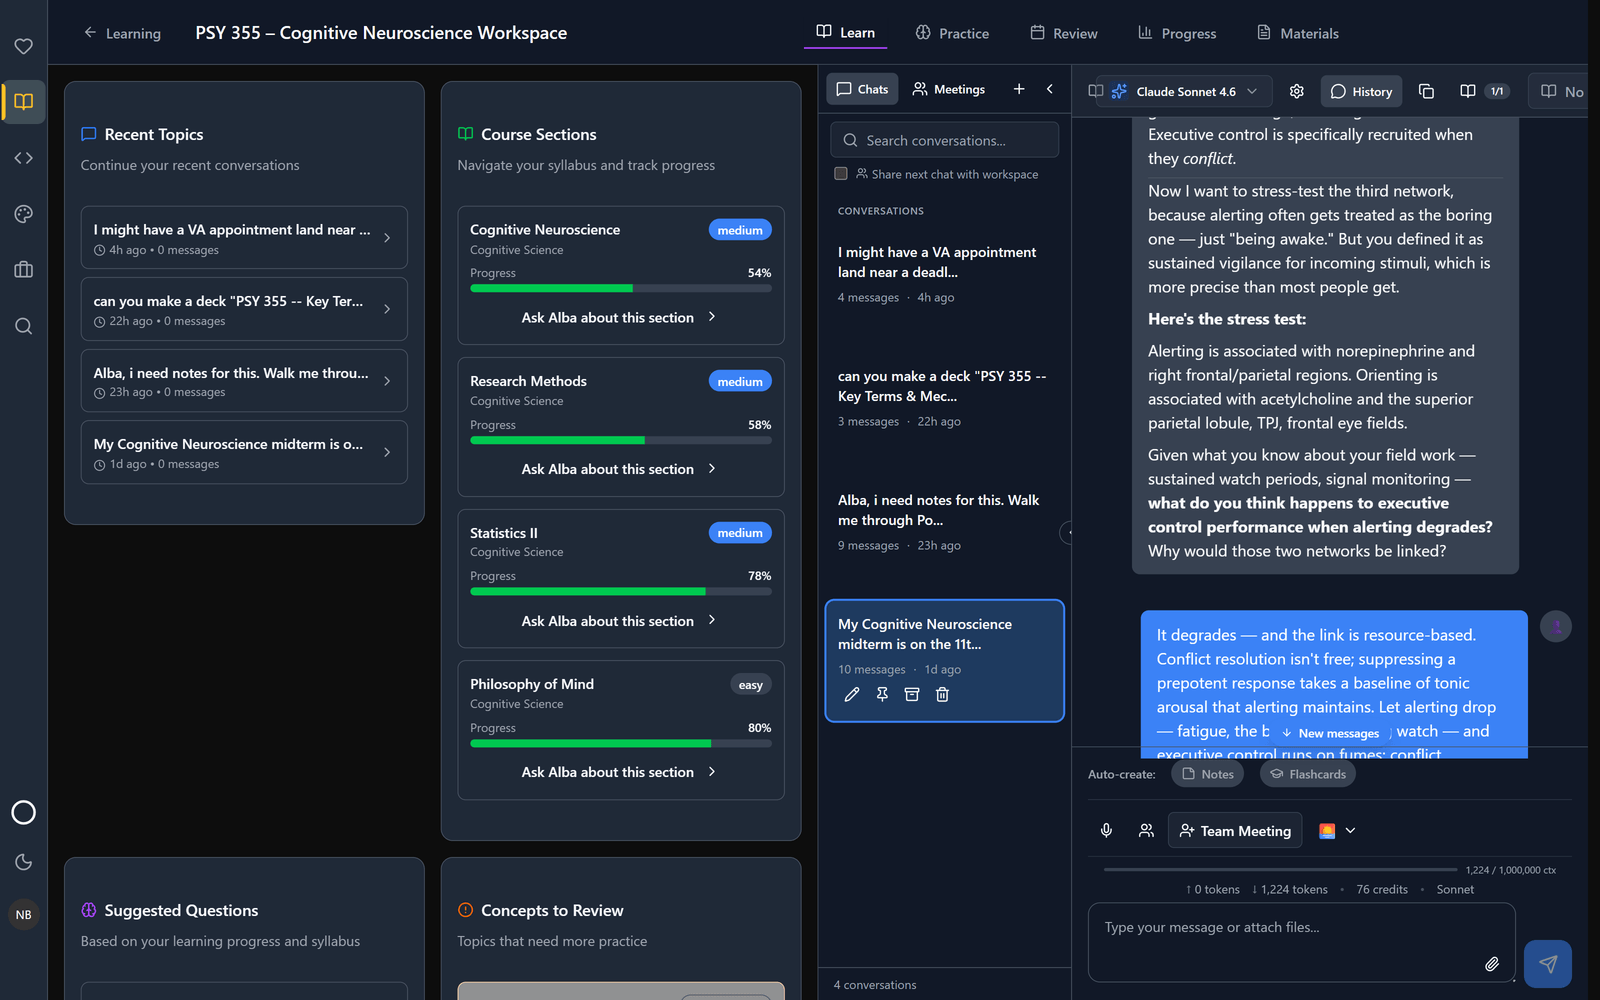This screenshot has height=1000, width=1600.
Task: Open the Claude Sonnet 4.6 model dropdown
Action: coord(1184,91)
